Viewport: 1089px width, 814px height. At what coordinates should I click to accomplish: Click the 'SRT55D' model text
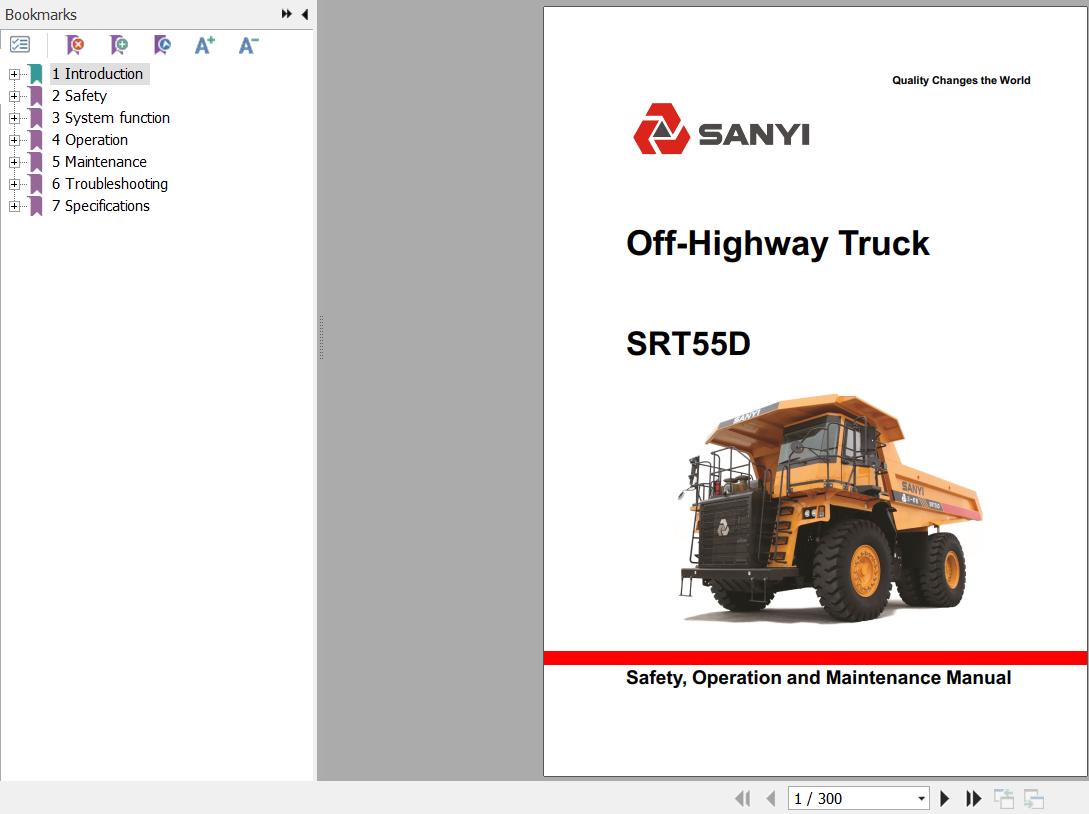pos(688,344)
